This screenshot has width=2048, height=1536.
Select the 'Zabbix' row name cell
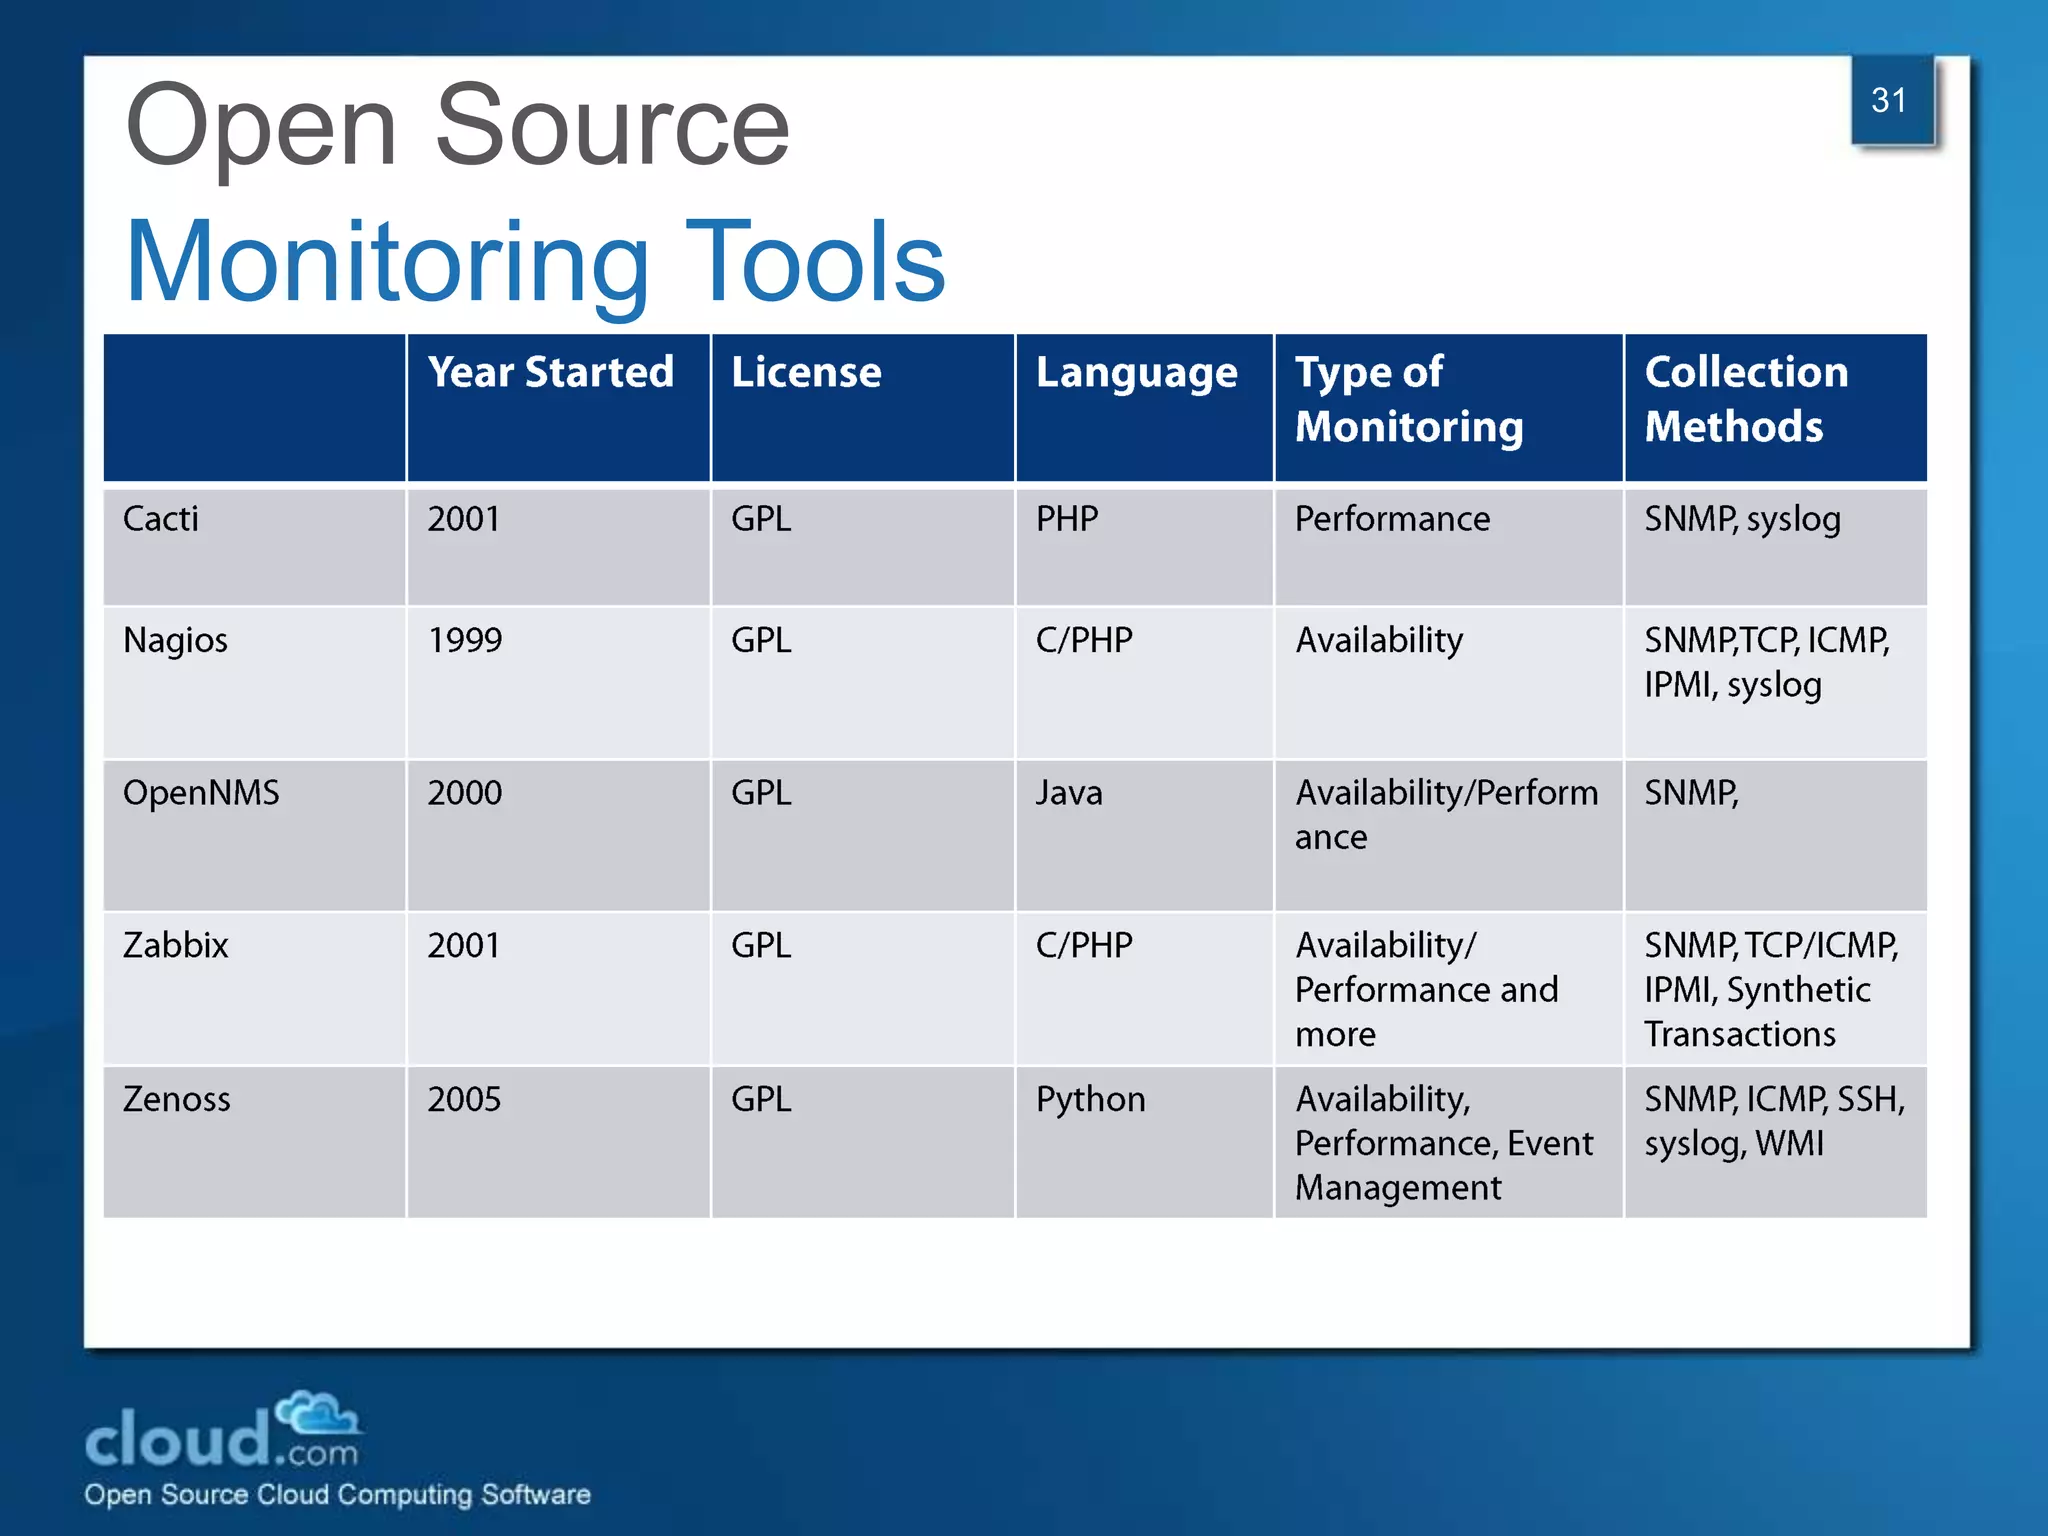[254, 989]
